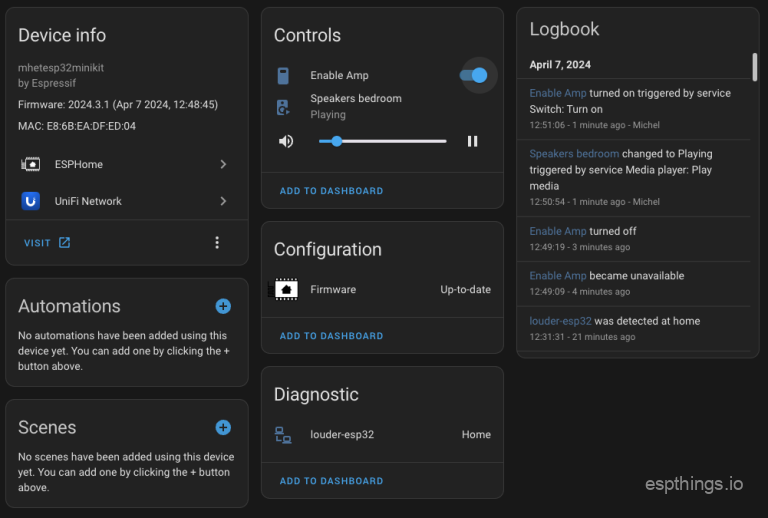Expand the ESPHome integration chevron
Image resolution: width=768 pixels, height=518 pixels.
click(223, 164)
